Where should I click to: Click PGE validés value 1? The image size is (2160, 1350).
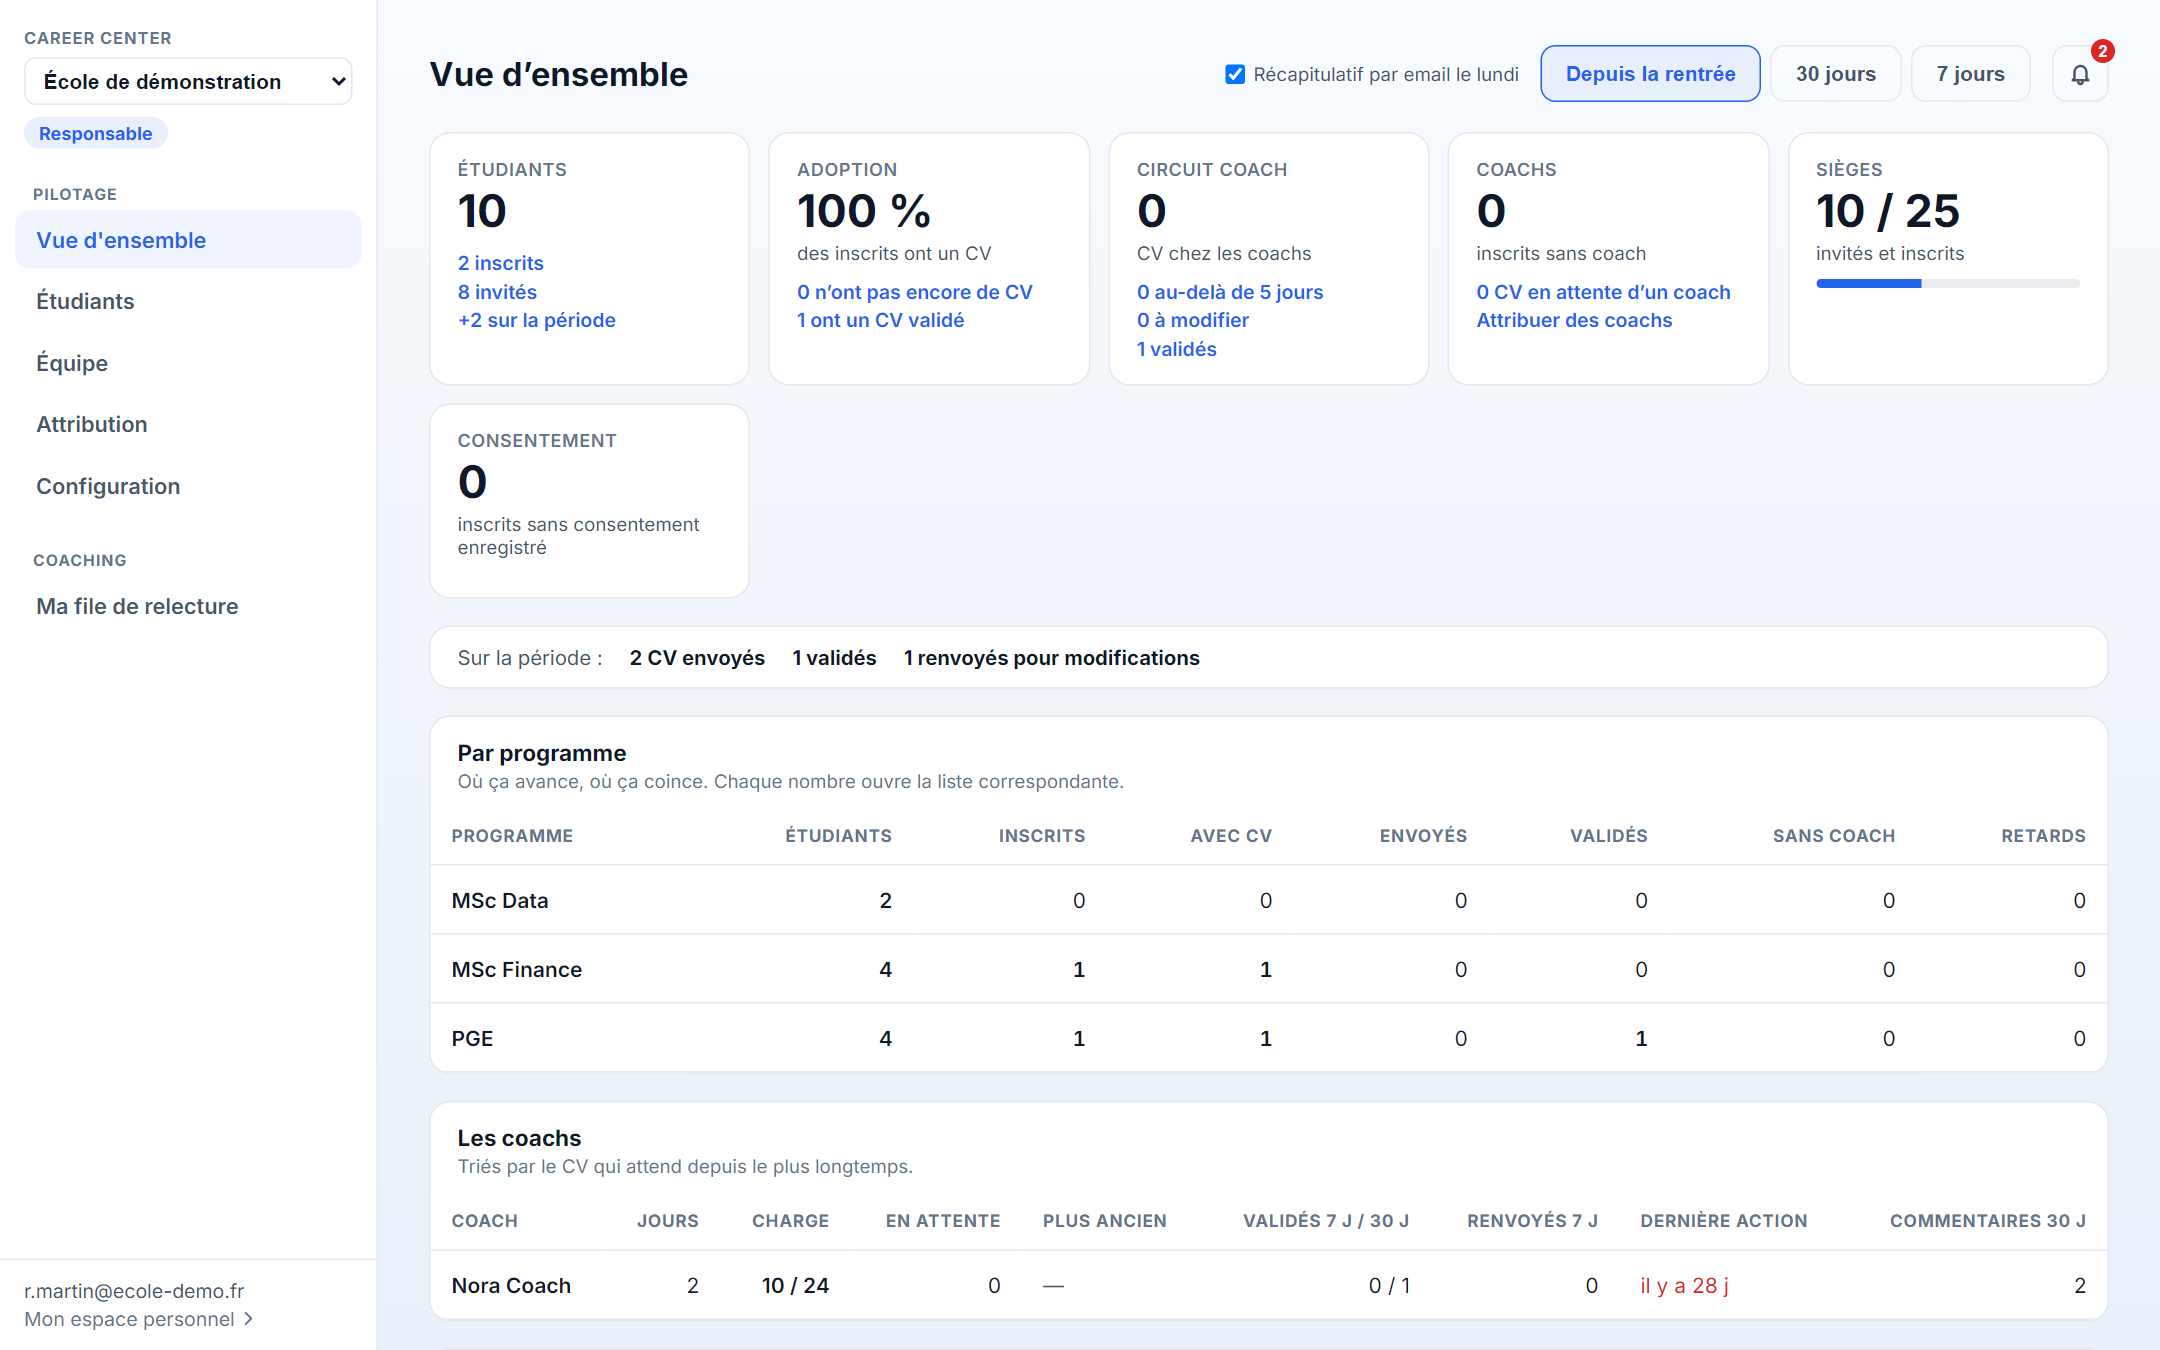(x=1640, y=1038)
